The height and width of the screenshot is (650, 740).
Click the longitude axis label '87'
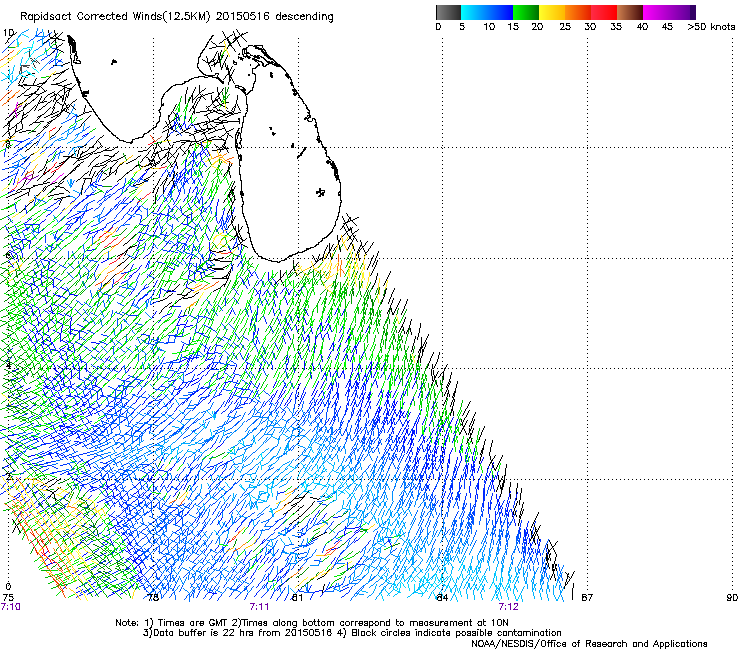[587, 598]
